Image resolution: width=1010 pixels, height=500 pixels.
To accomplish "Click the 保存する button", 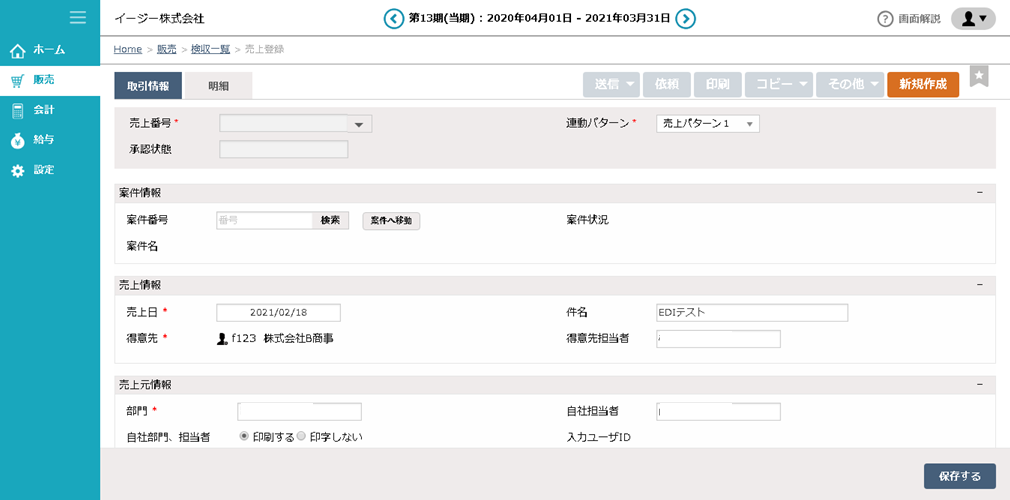I will [x=959, y=476].
